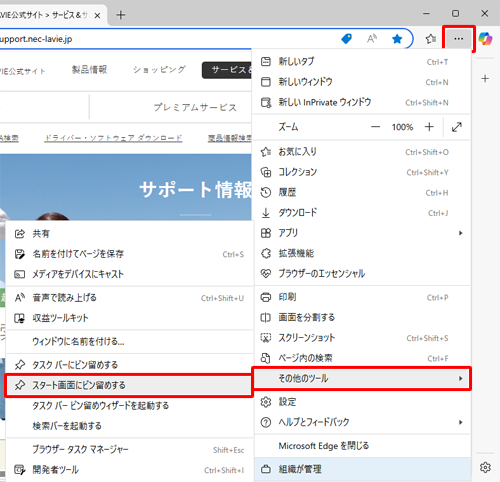Select スタート画面にピン留めする
The width and height of the screenshot is (500, 482).
click(x=129, y=385)
